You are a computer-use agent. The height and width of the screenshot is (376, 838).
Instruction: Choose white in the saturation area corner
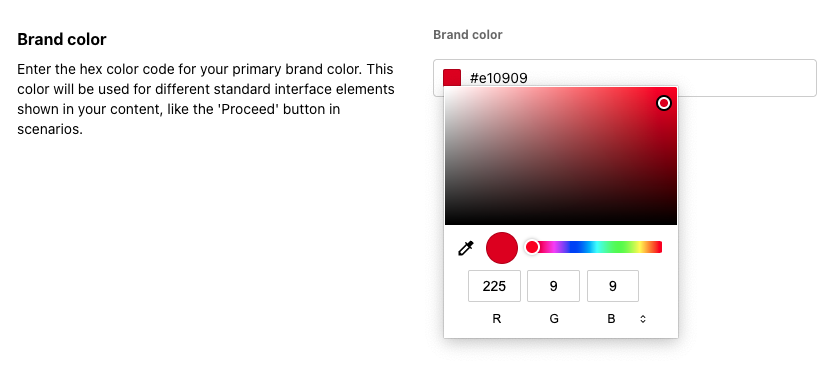(x=447, y=89)
